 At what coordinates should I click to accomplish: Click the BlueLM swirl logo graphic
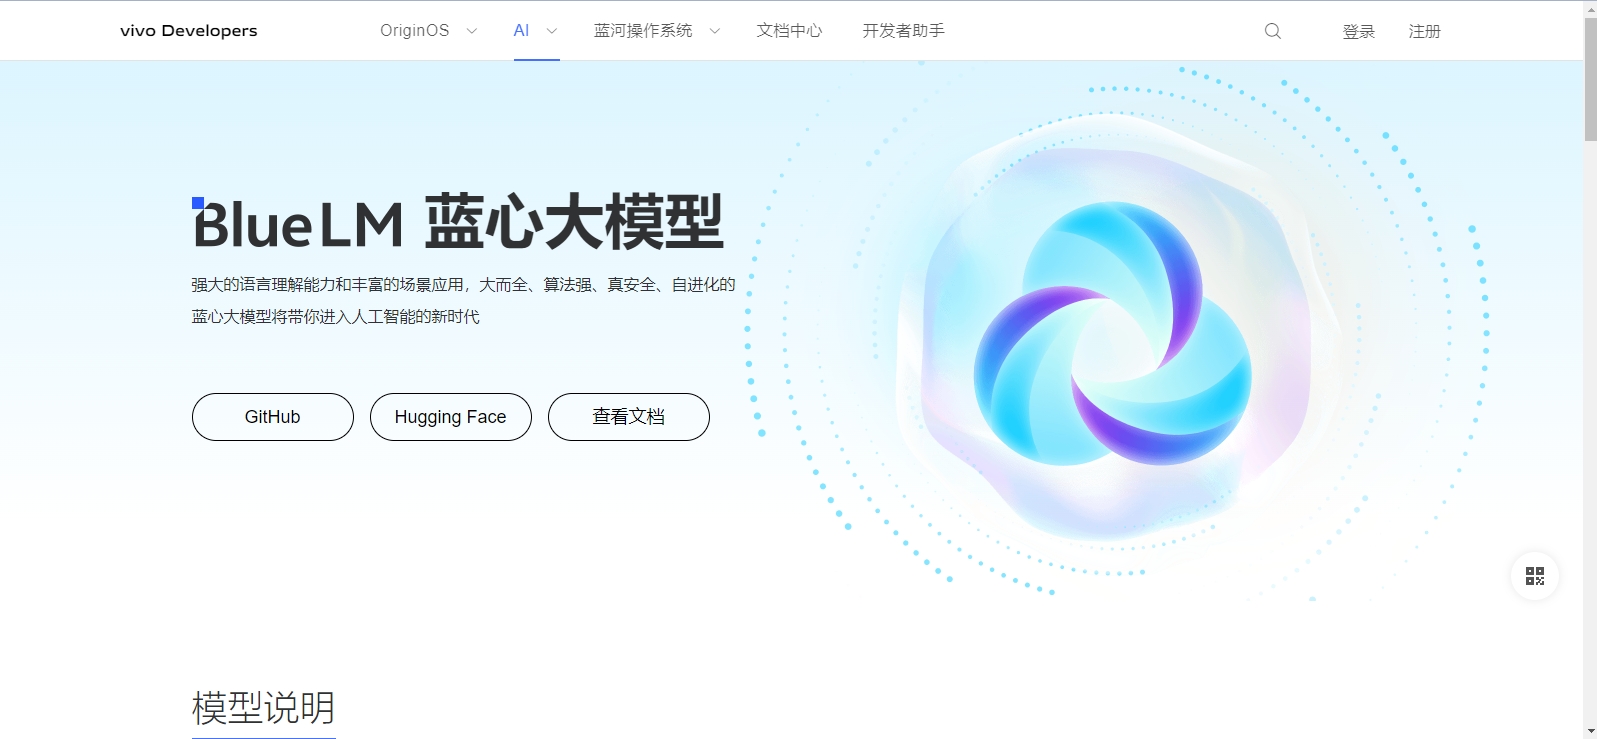(x=1113, y=333)
